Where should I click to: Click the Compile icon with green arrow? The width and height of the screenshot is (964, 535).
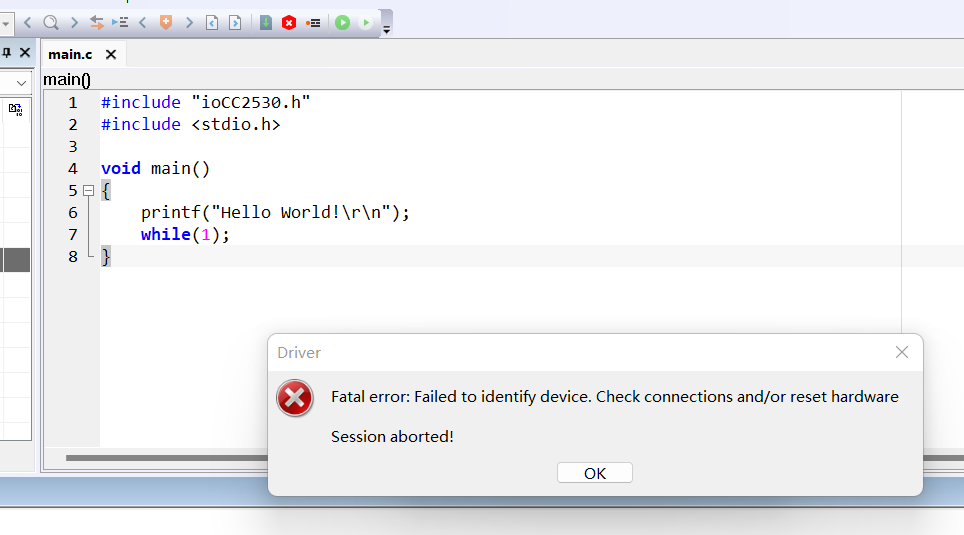click(266, 22)
